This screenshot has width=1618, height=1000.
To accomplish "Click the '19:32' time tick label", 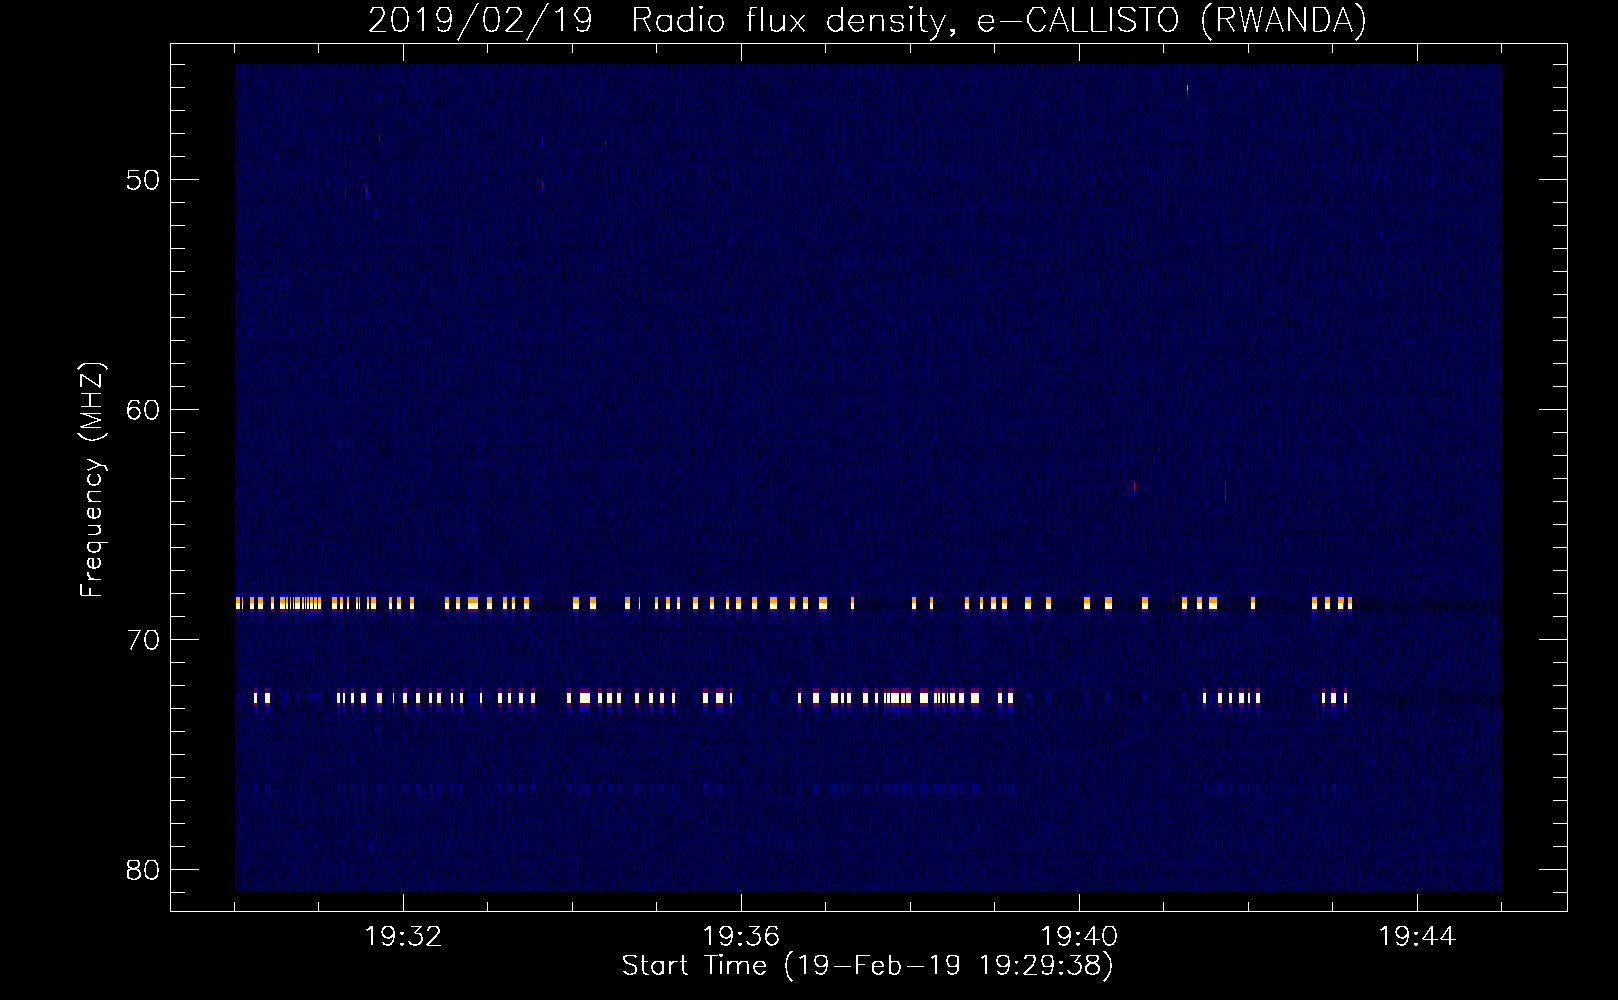I will 403,937.
